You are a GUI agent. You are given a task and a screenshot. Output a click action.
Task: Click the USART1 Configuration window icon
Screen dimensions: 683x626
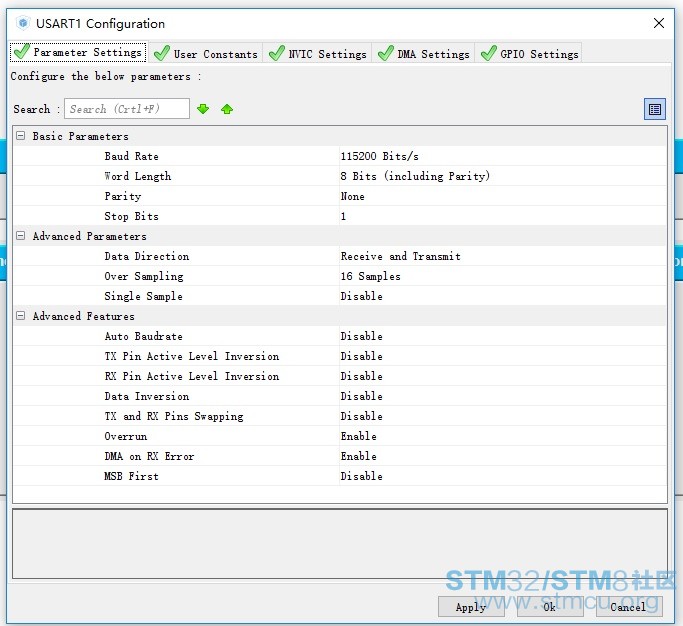[x=23, y=23]
